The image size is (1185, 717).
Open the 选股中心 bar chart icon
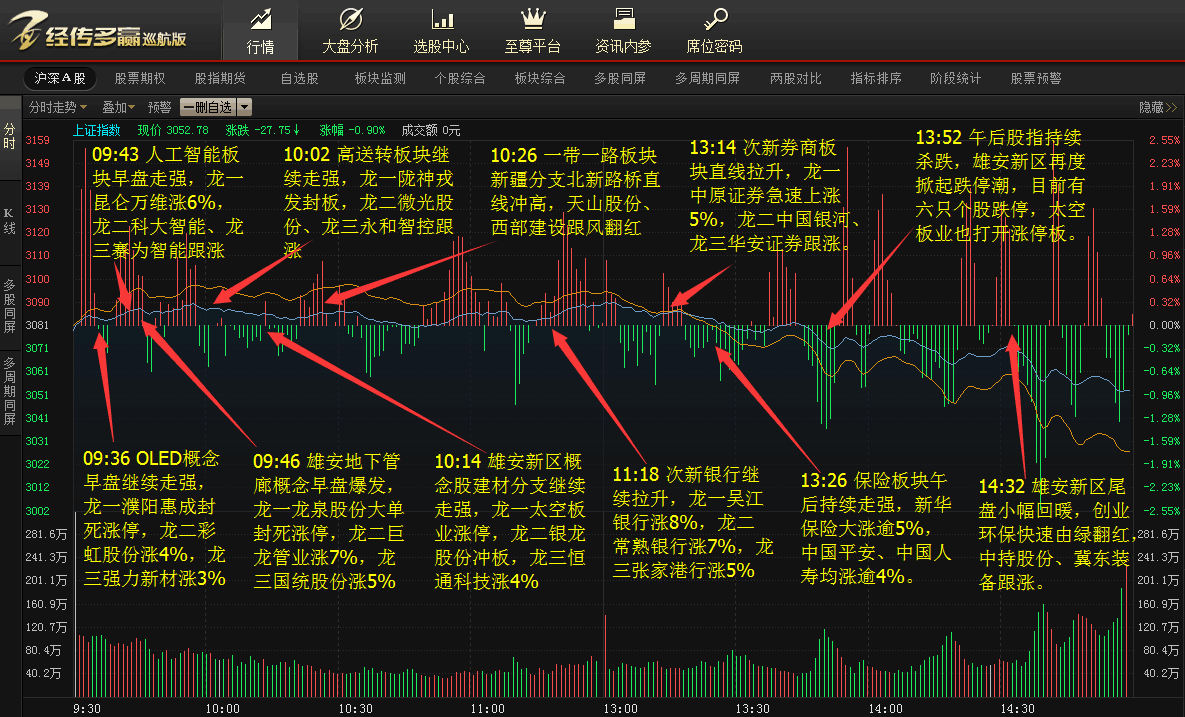point(442,18)
